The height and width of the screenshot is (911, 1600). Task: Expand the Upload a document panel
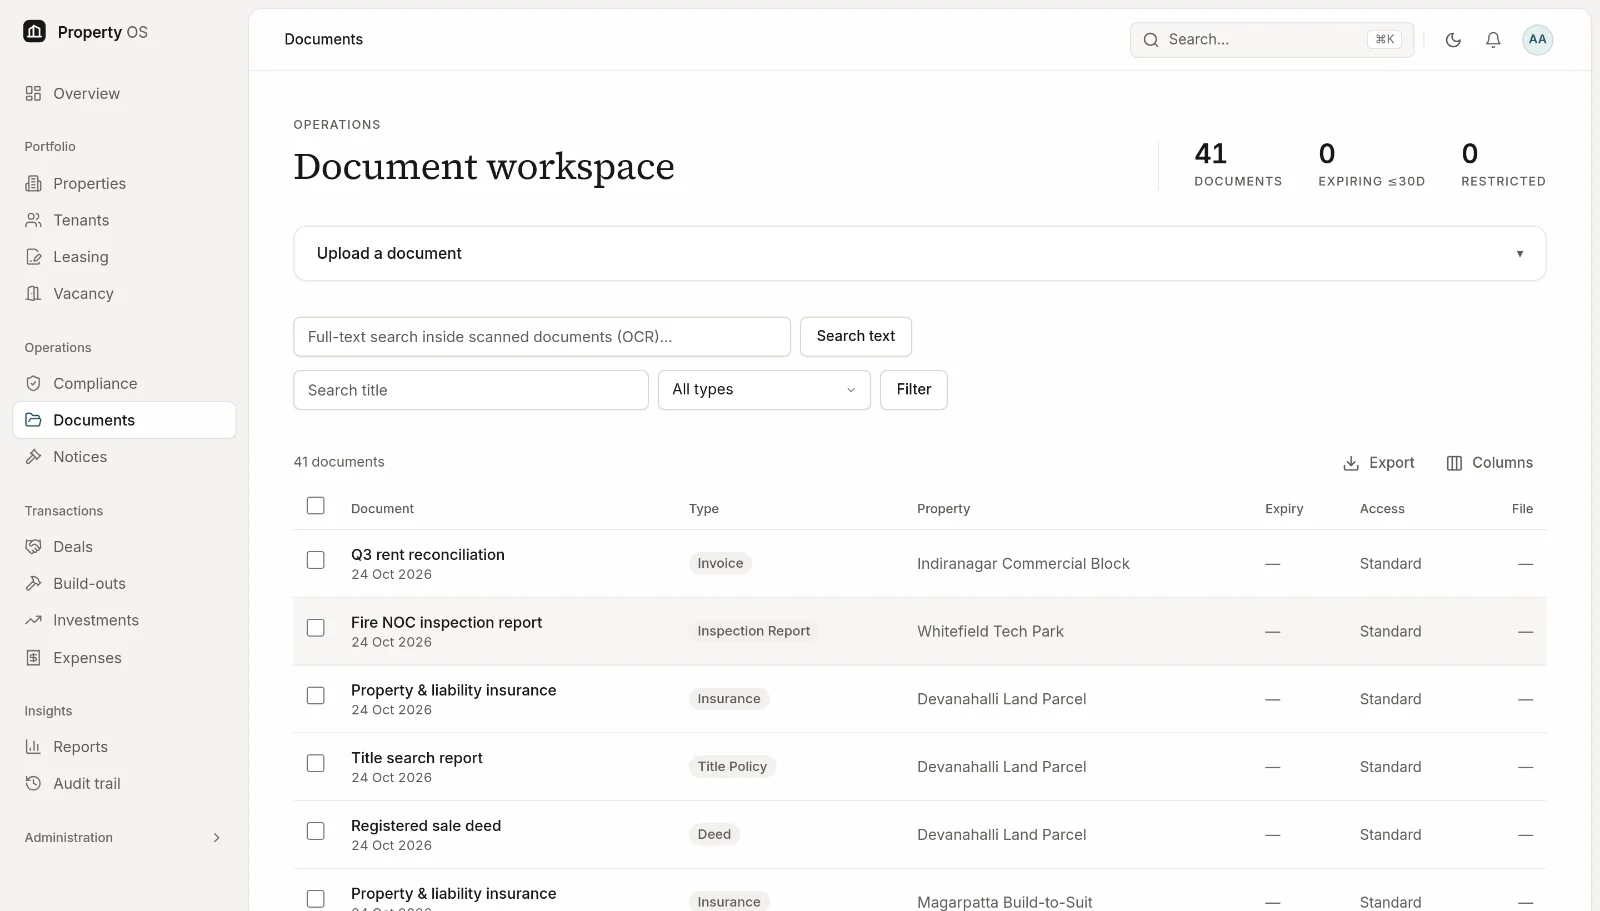pyautogui.click(x=919, y=253)
